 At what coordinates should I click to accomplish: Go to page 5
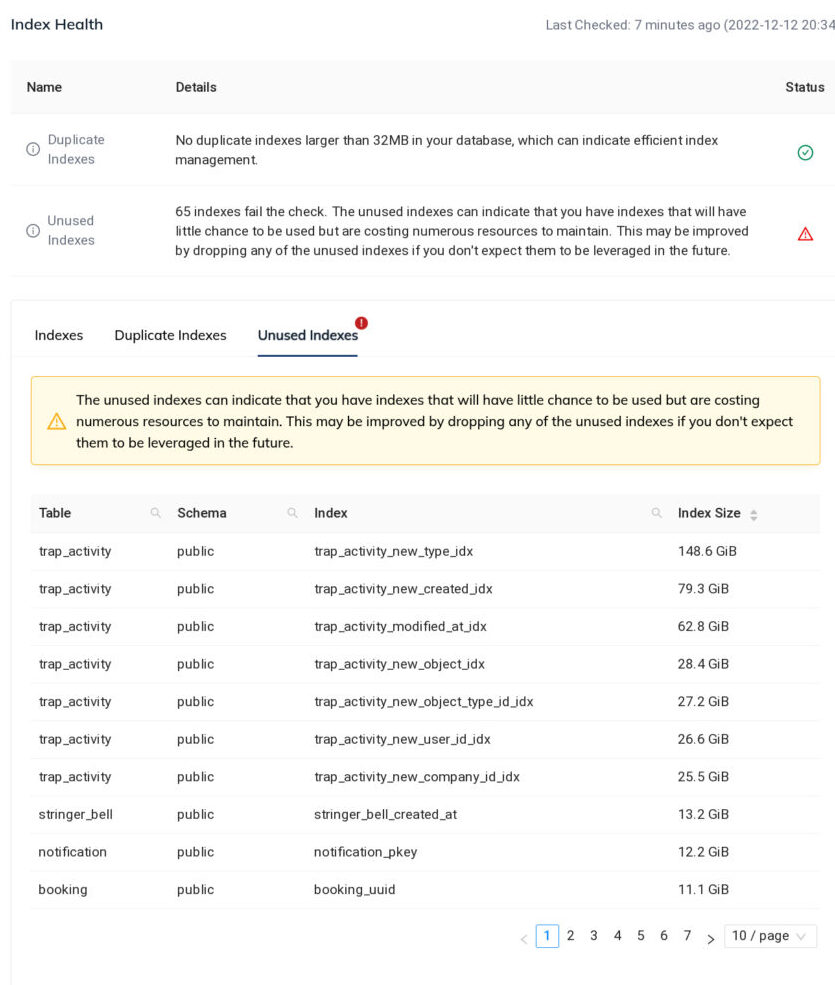(x=641, y=935)
